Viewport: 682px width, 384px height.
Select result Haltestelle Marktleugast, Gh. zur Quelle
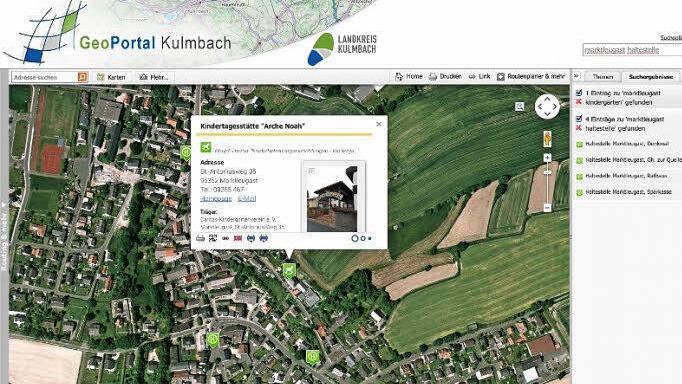[633, 160]
